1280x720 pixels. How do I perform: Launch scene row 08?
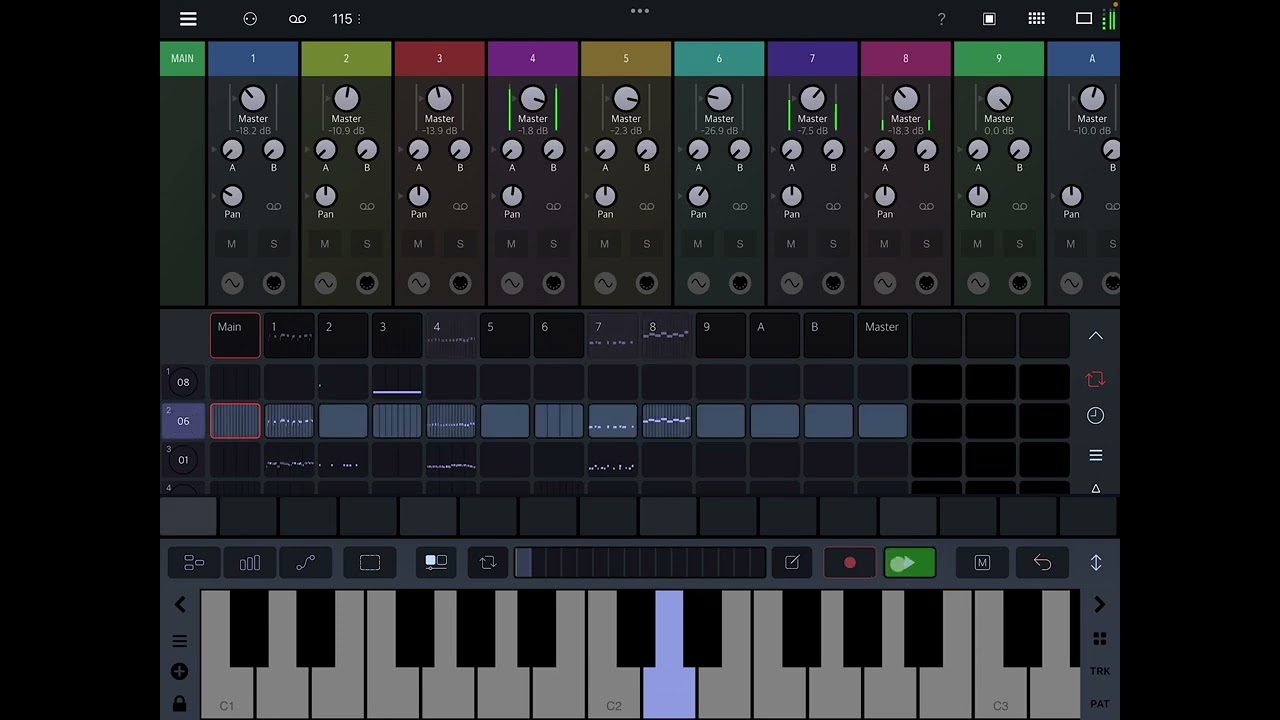[183, 382]
